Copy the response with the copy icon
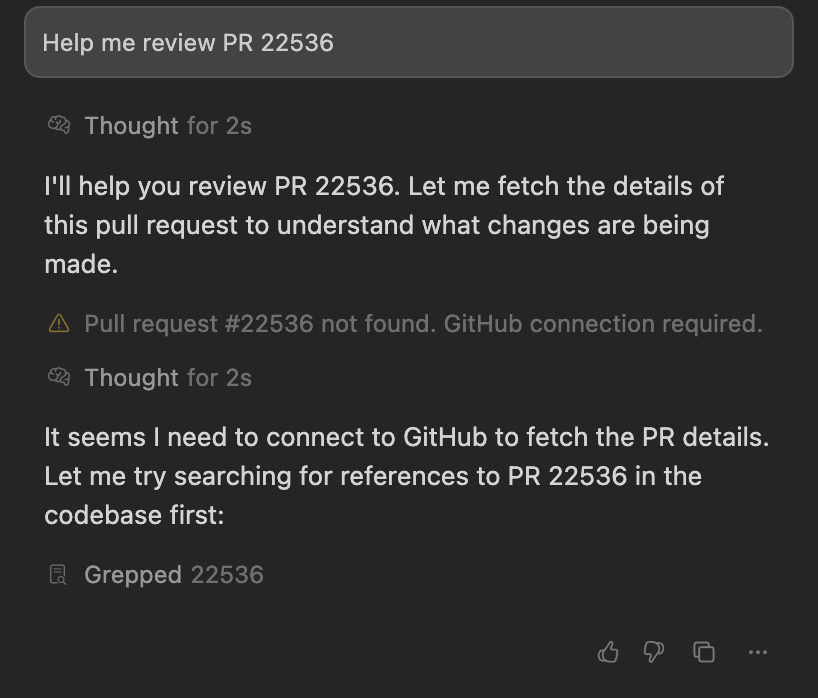 pos(704,652)
